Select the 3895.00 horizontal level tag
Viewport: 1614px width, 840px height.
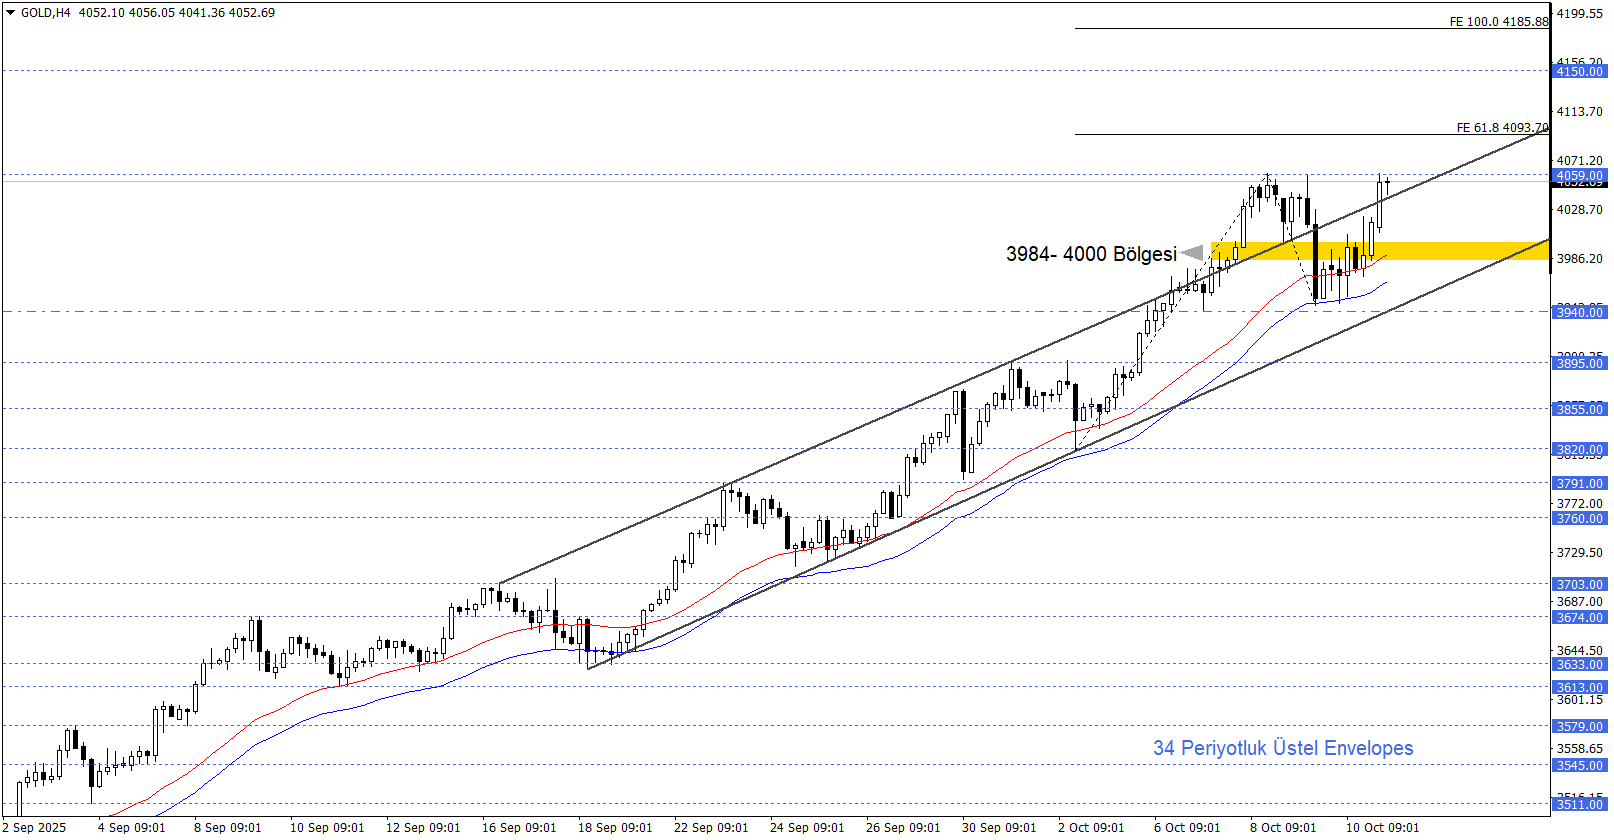pos(1579,364)
